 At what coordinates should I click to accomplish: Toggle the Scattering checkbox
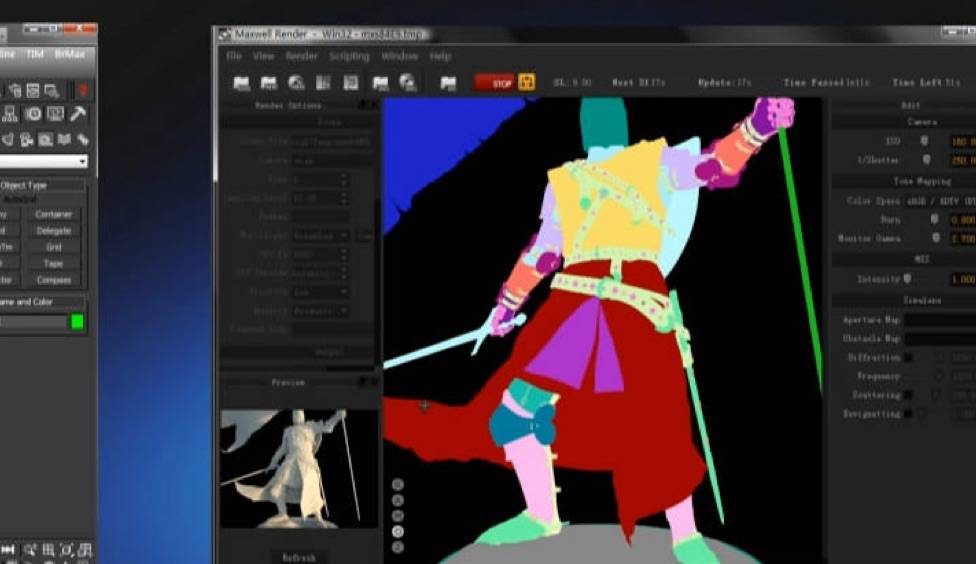(x=908, y=395)
